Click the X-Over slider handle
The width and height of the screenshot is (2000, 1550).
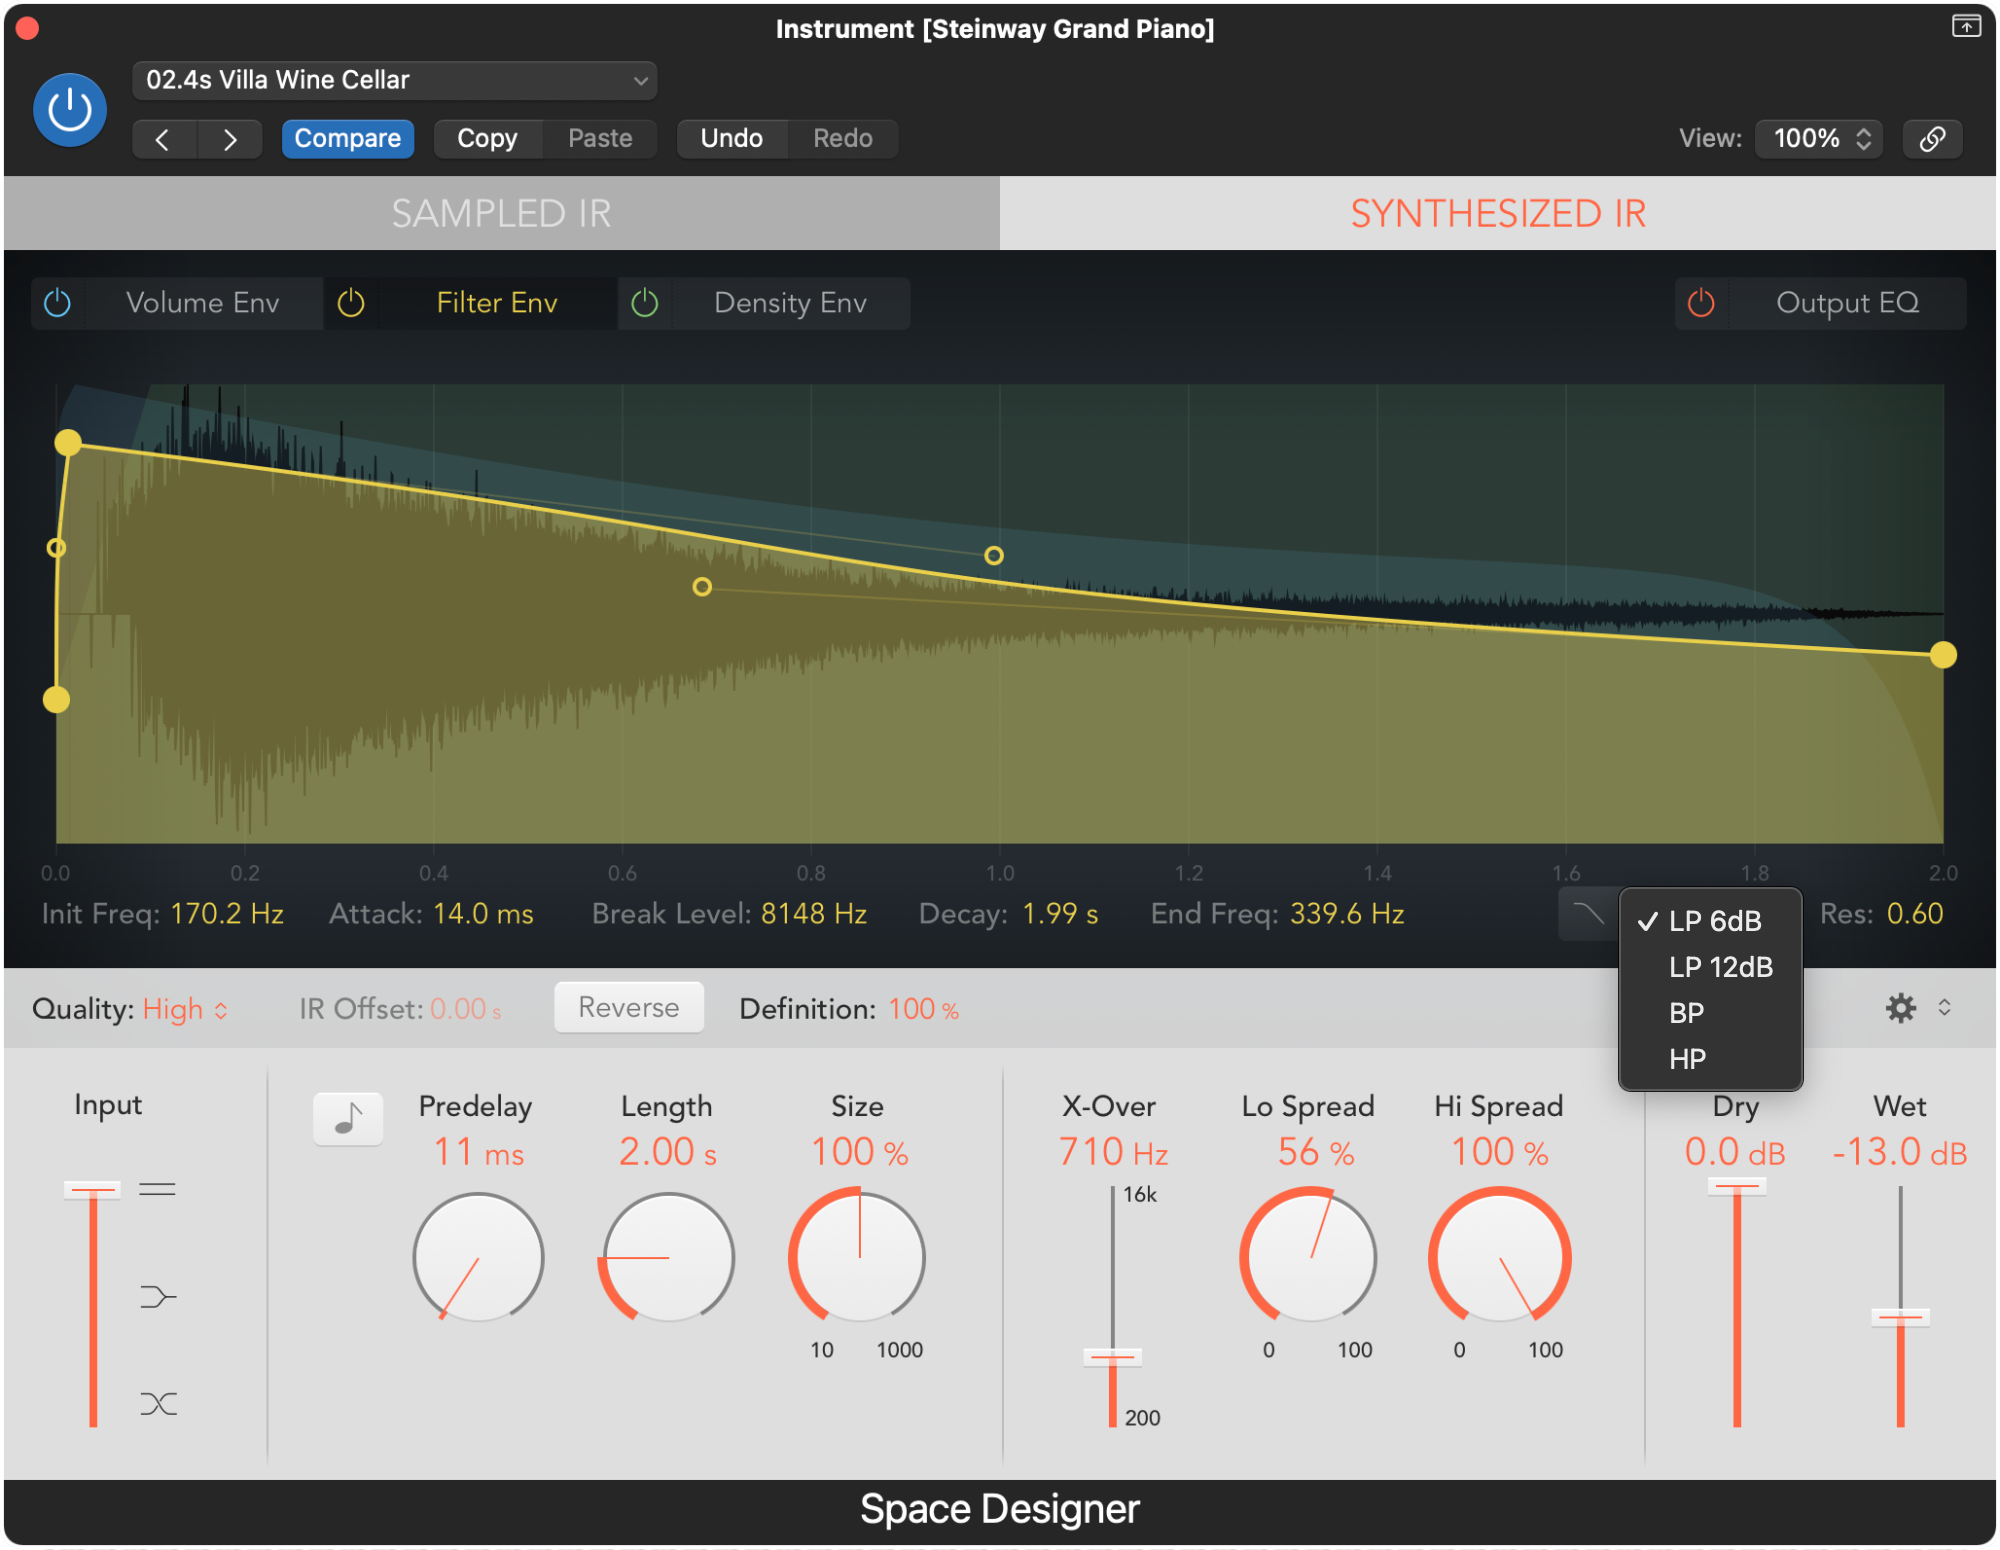click(x=1112, y=1357)
